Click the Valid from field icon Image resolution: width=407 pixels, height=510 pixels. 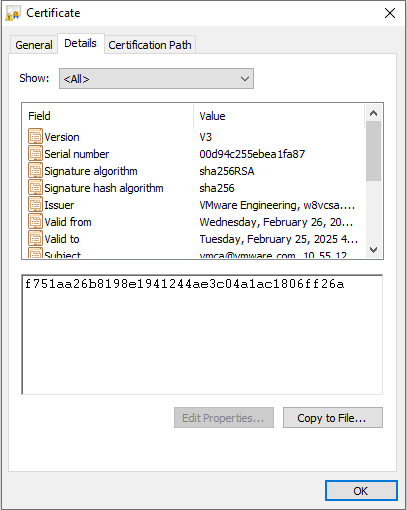tap(35, 222)
